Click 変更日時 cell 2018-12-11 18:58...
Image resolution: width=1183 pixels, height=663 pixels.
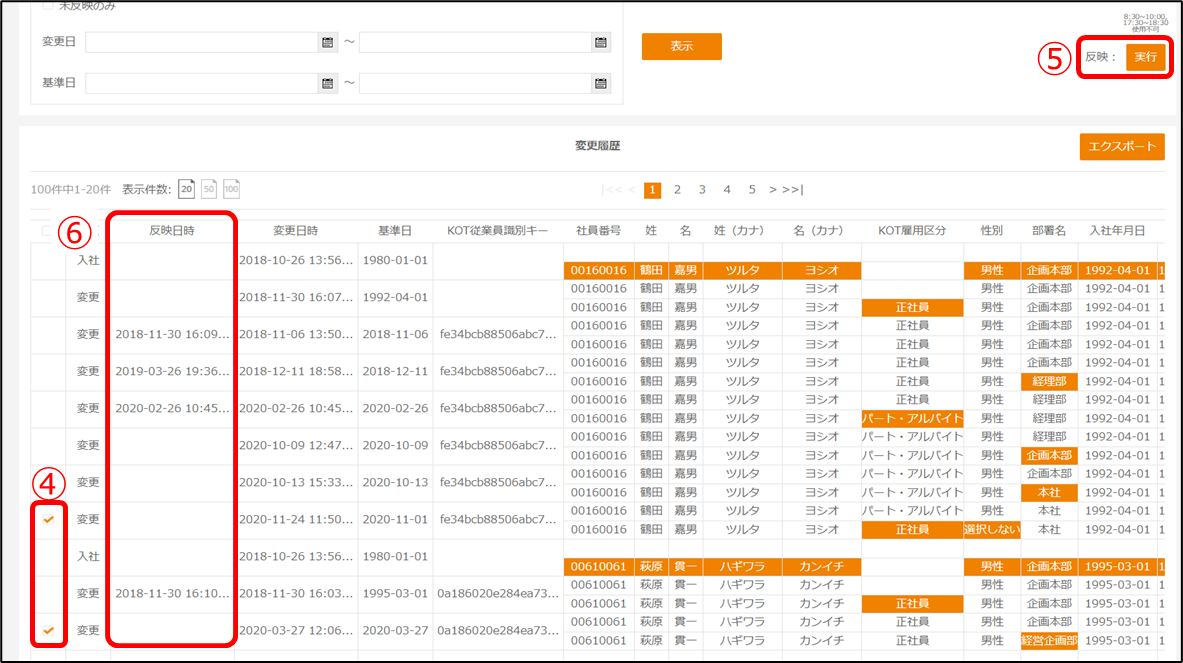[x=296, y=371]
